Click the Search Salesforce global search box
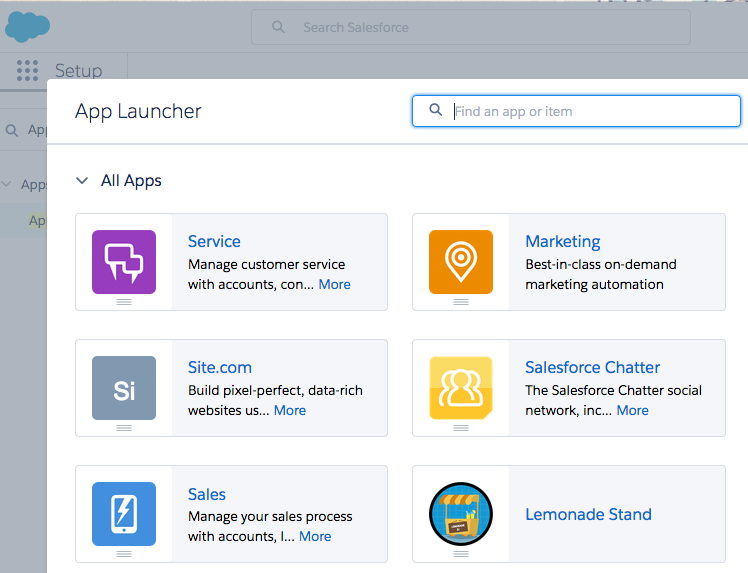748x573 pixels. point(480,27)
